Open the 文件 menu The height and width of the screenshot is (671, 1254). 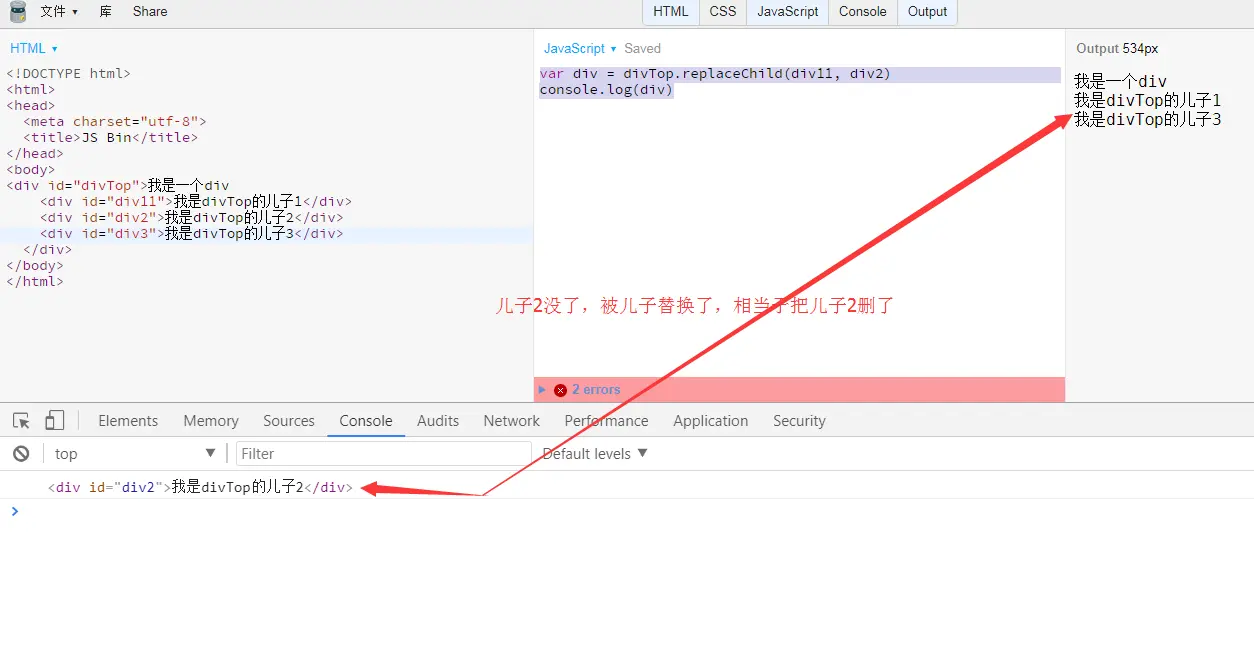[x=59, y=12]
